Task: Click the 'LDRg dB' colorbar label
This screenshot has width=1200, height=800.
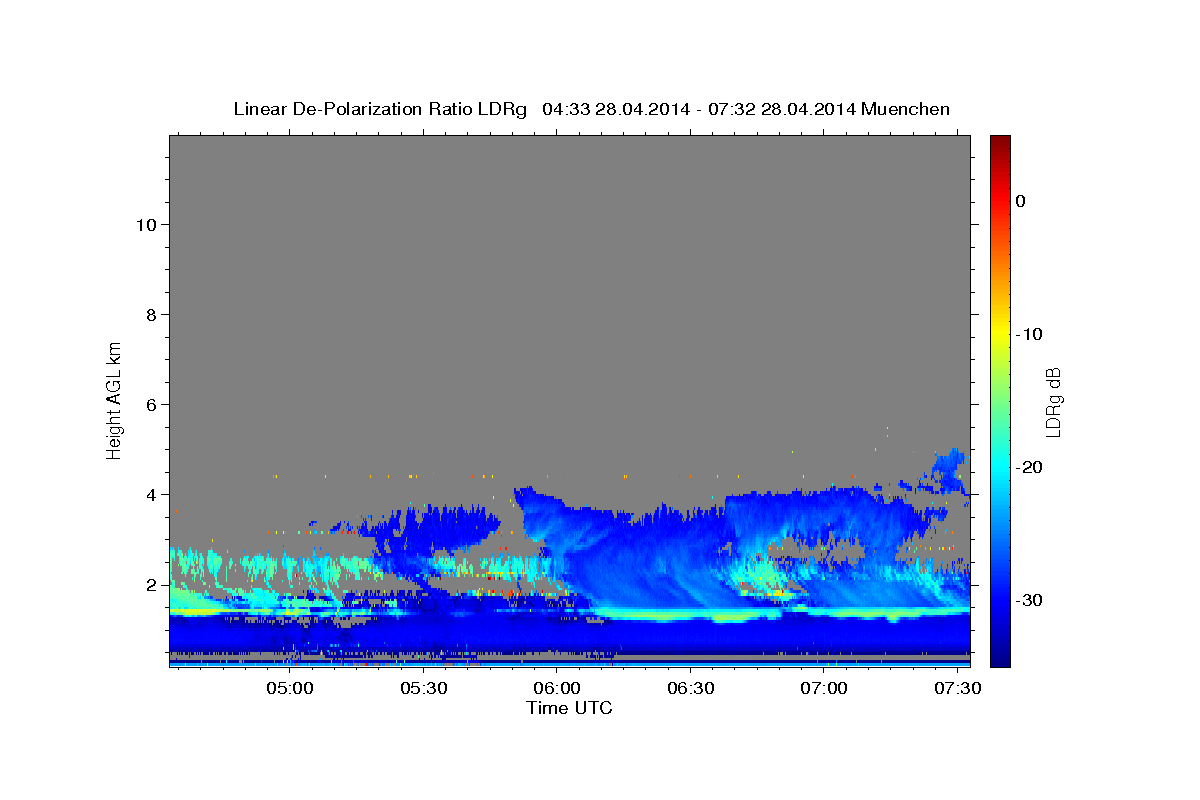Action: coord(1052,401)
